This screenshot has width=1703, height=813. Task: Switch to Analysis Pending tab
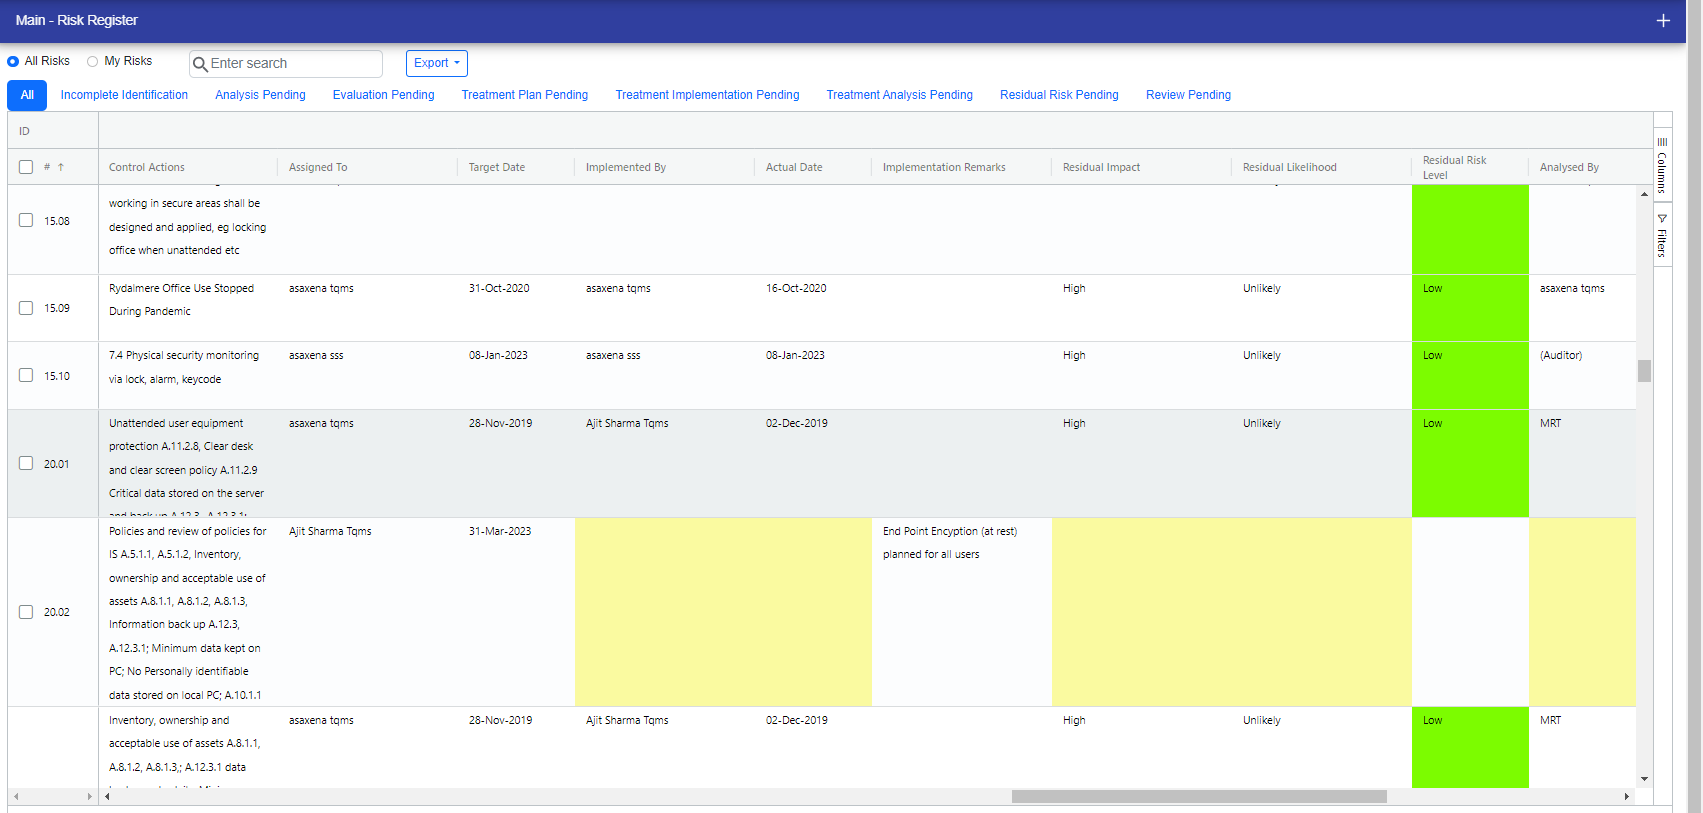coord(260,95)
